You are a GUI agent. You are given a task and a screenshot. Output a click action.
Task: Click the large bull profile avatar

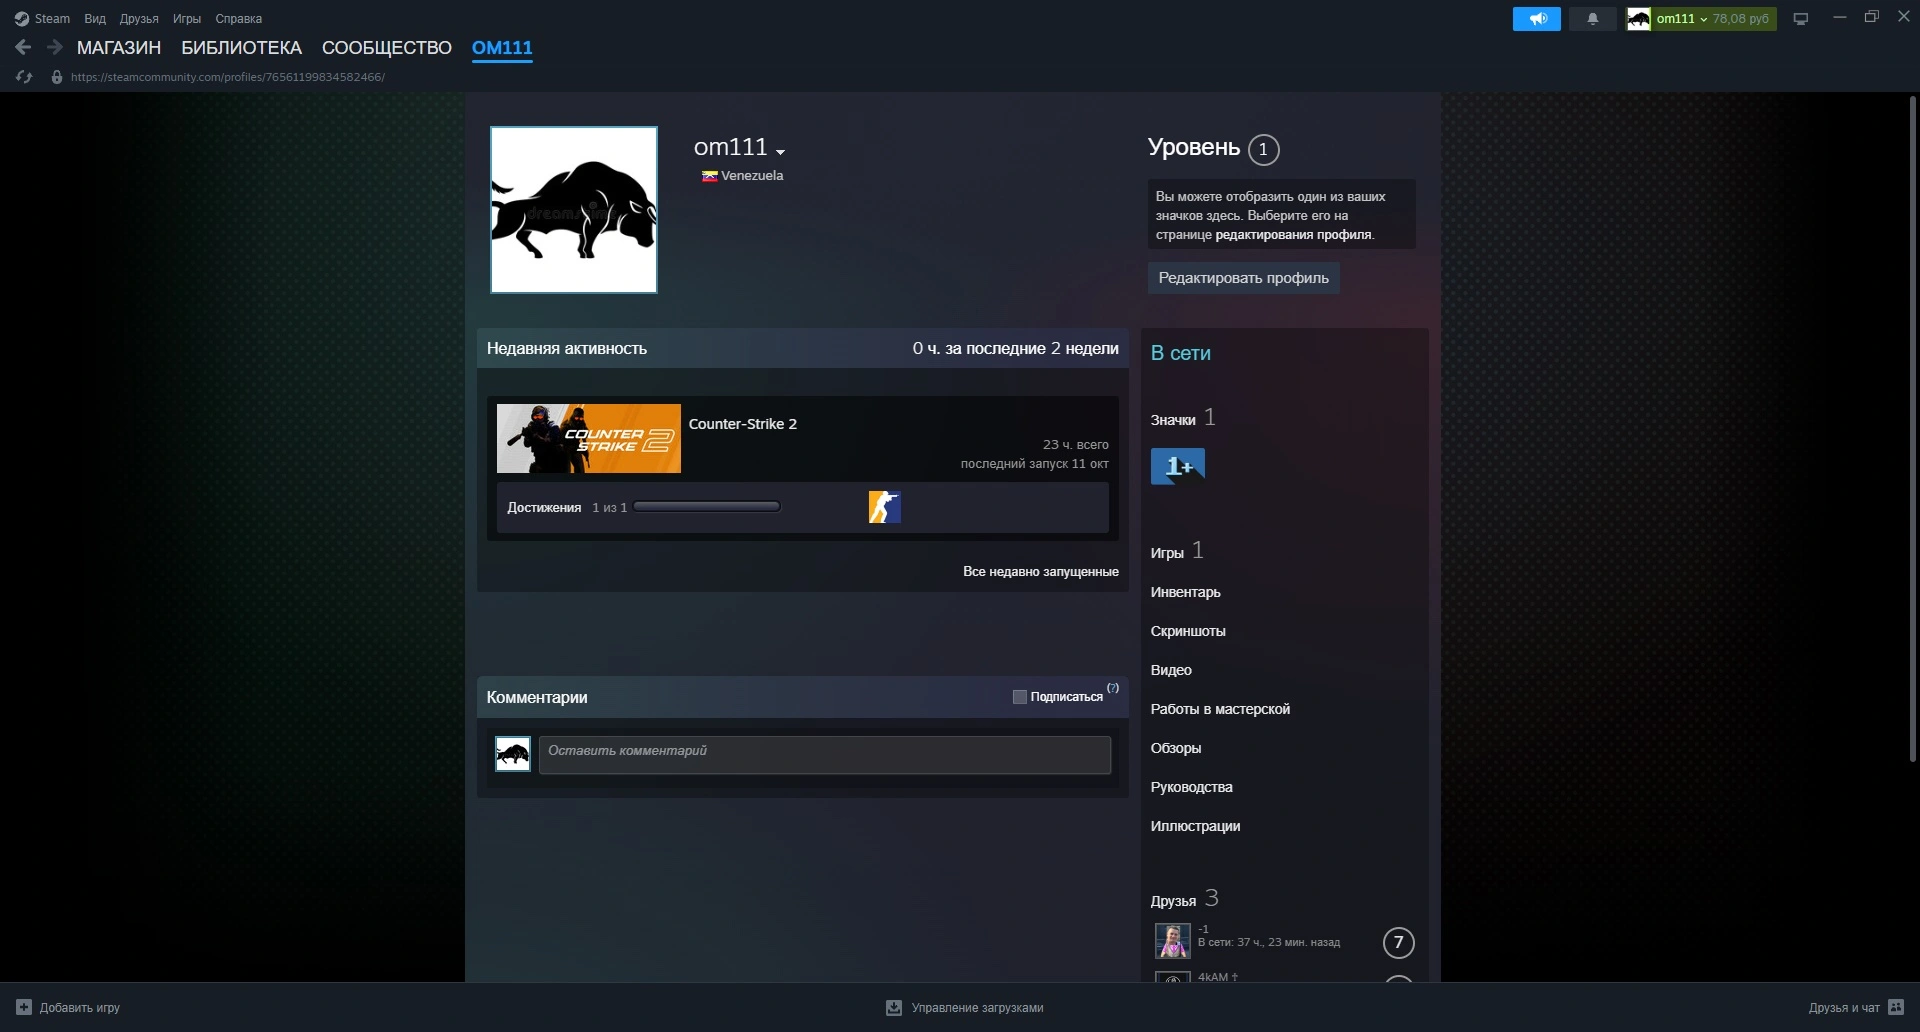tap(574, 210)
